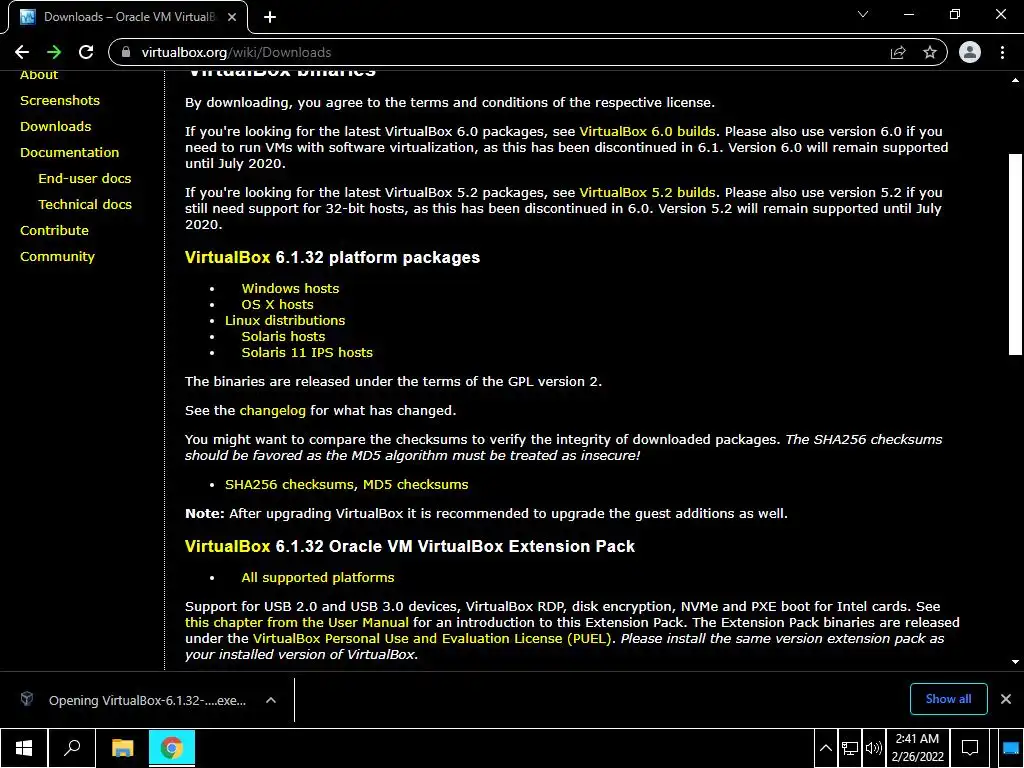Open the About sidebar link
Screen dimensions: 1024x768
[39, 74]
